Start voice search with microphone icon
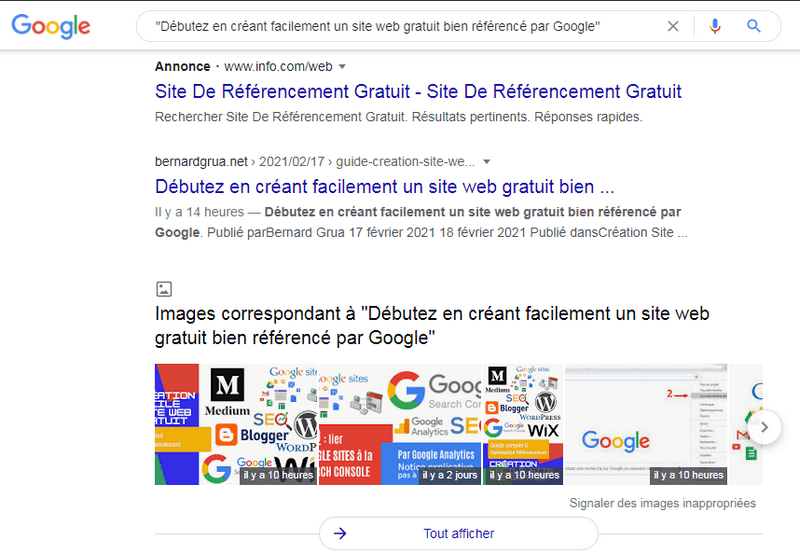The image size is (800, 554). 715,26
